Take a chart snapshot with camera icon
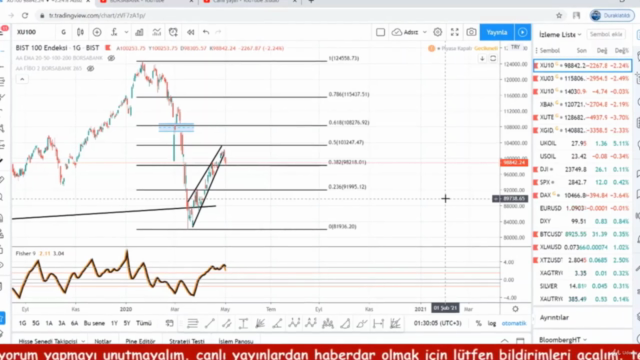The height and width of the screenshot is (360, 640). (471, 32)
